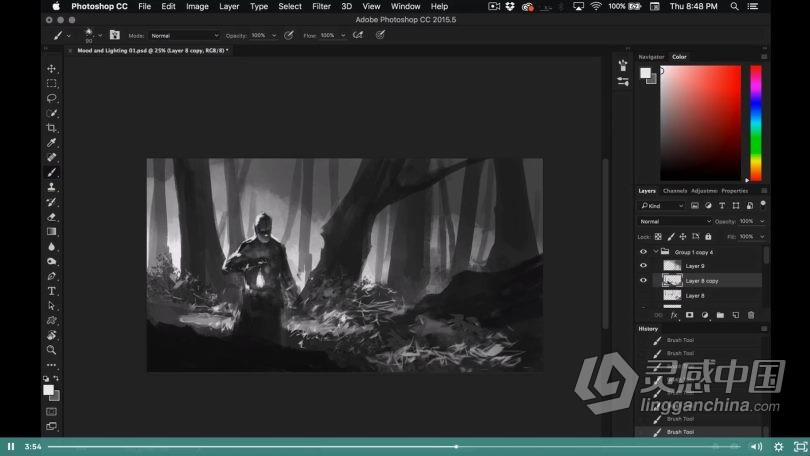Click the Add layer style fx icon

click(x=674, y=315)
